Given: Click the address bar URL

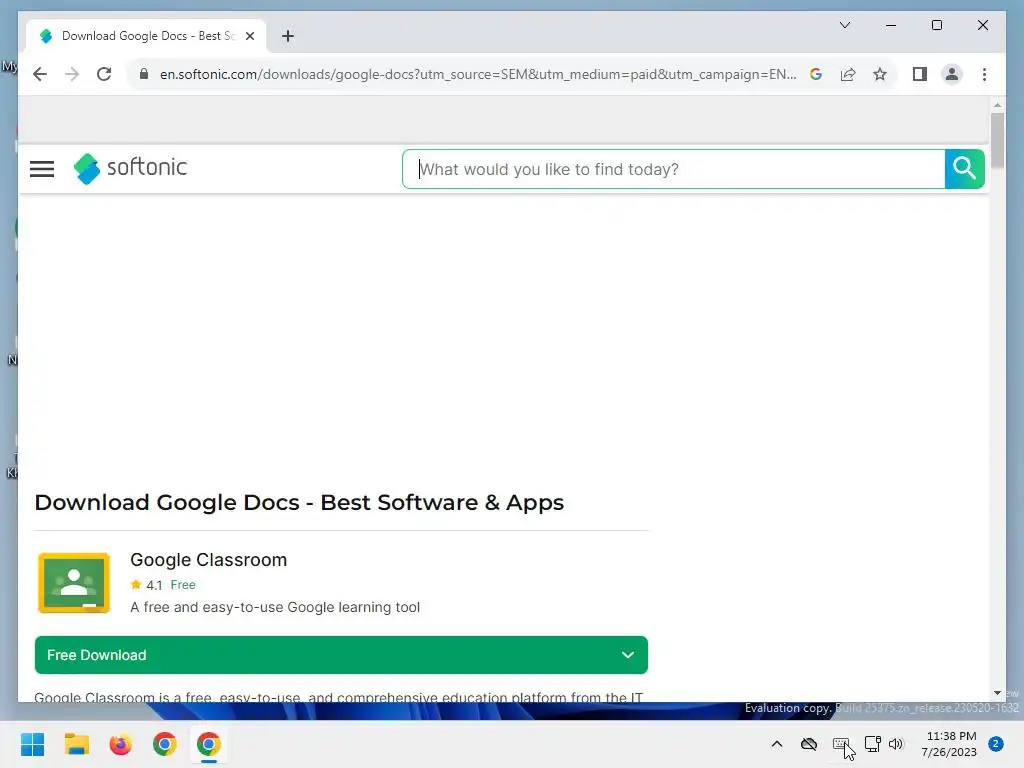Looking at the screenshot, I should tap(477, 74).
